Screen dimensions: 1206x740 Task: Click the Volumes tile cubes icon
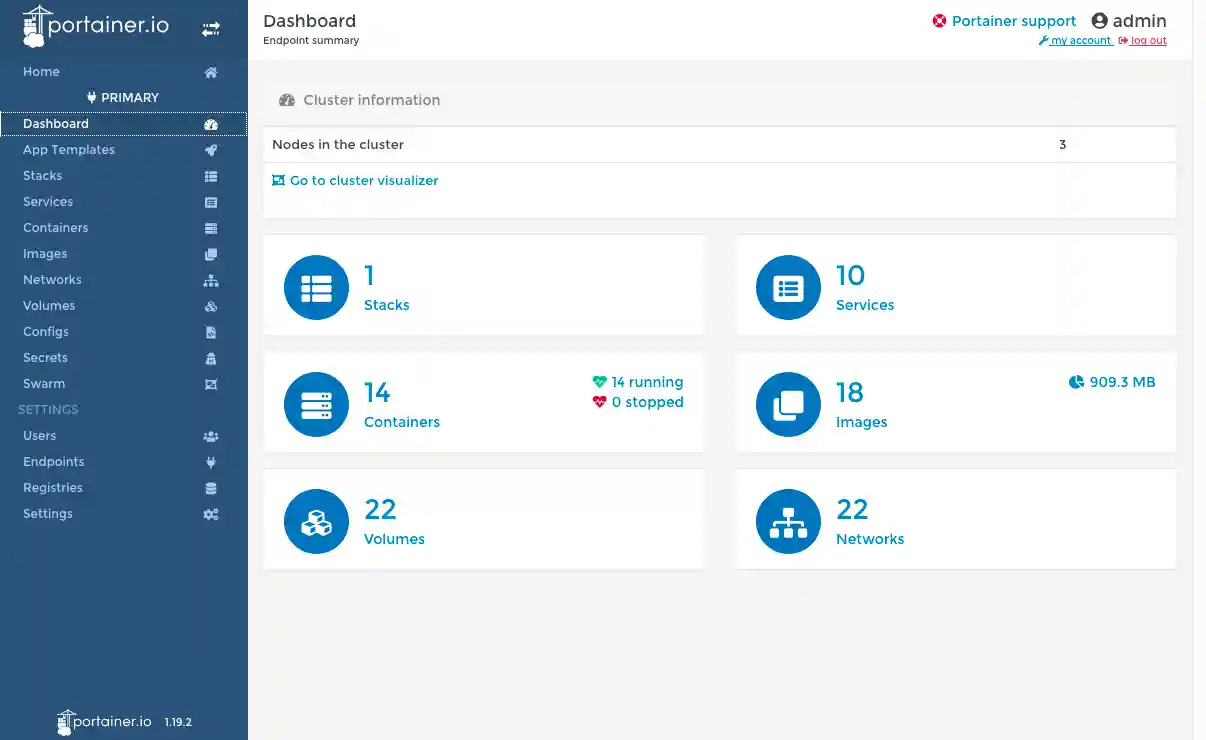tap(316, 522)
